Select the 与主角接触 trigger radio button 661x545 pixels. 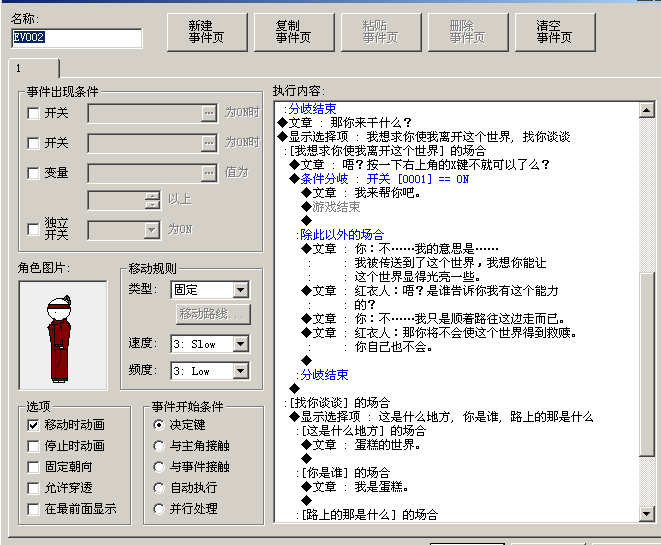(159, 446)
